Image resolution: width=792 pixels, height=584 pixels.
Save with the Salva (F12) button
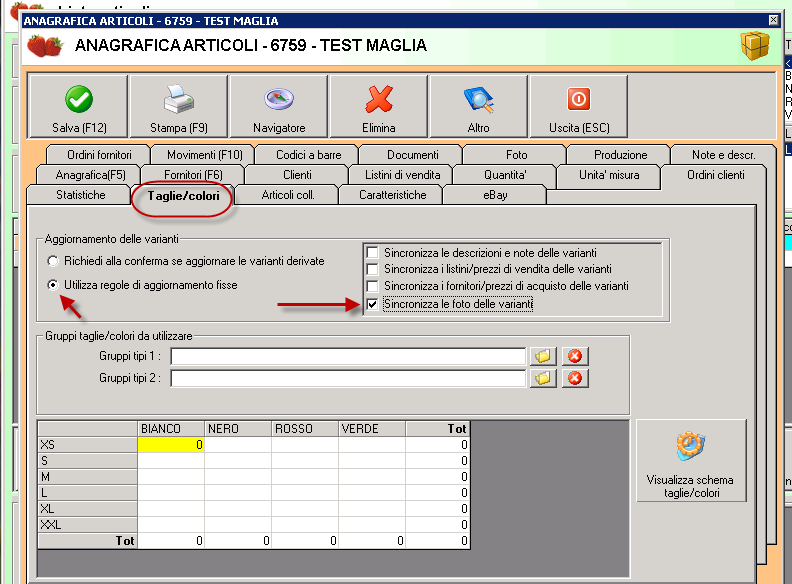click(78, 106)
